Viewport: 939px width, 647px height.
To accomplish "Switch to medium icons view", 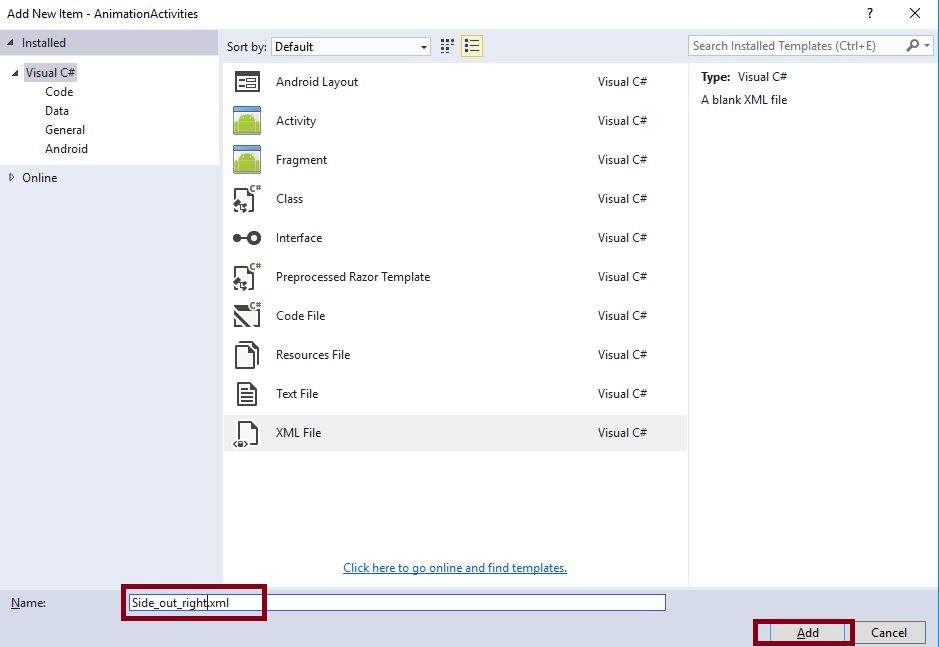I will pos(447,46).
